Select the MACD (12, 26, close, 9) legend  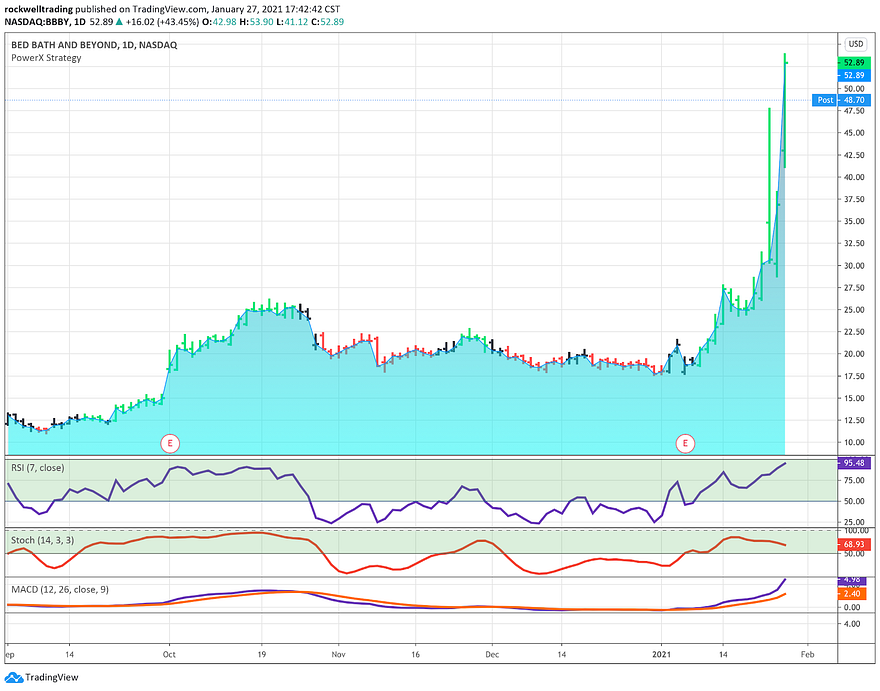(x=60, y=589)
